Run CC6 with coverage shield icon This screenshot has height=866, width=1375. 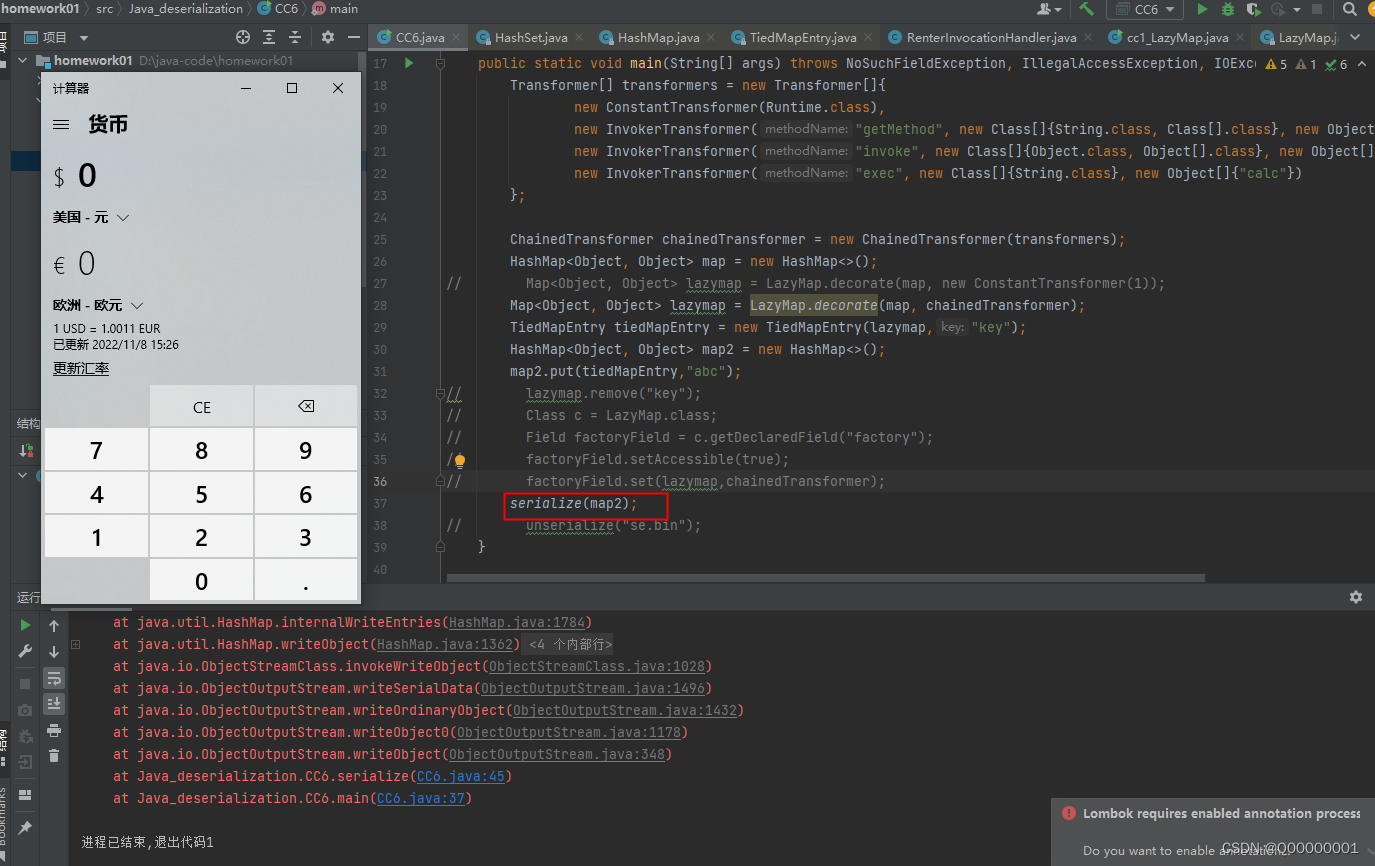pyautogui.click(x=1253, y=9)
